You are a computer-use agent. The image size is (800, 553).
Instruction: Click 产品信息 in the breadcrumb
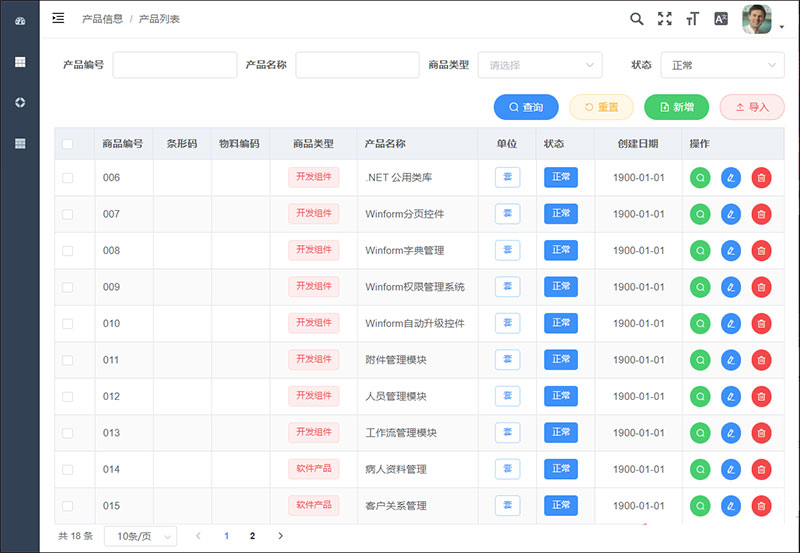(x=102, y=19)
